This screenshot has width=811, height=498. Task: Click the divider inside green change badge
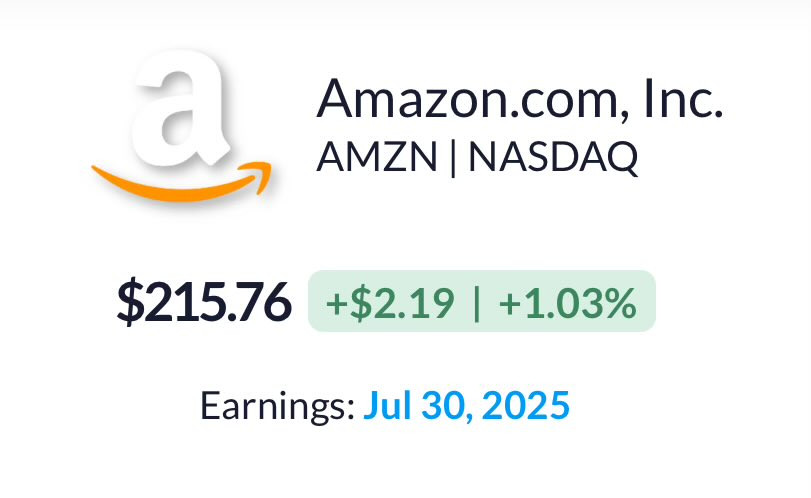coord(477,303)
